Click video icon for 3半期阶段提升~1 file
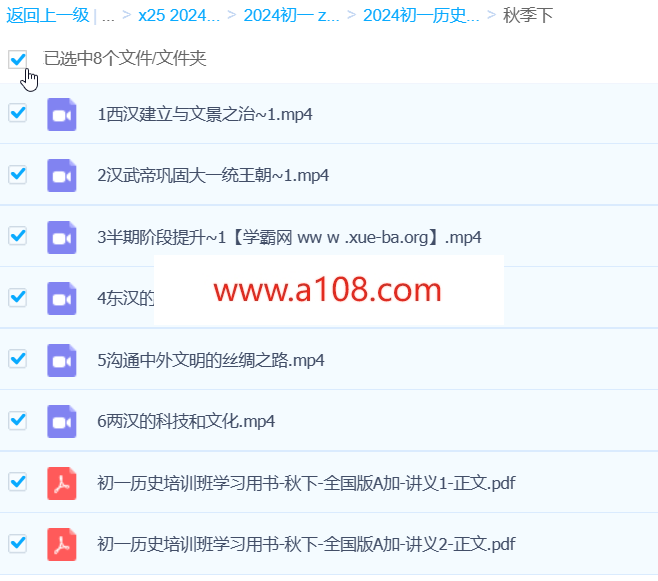 point(62,237)
